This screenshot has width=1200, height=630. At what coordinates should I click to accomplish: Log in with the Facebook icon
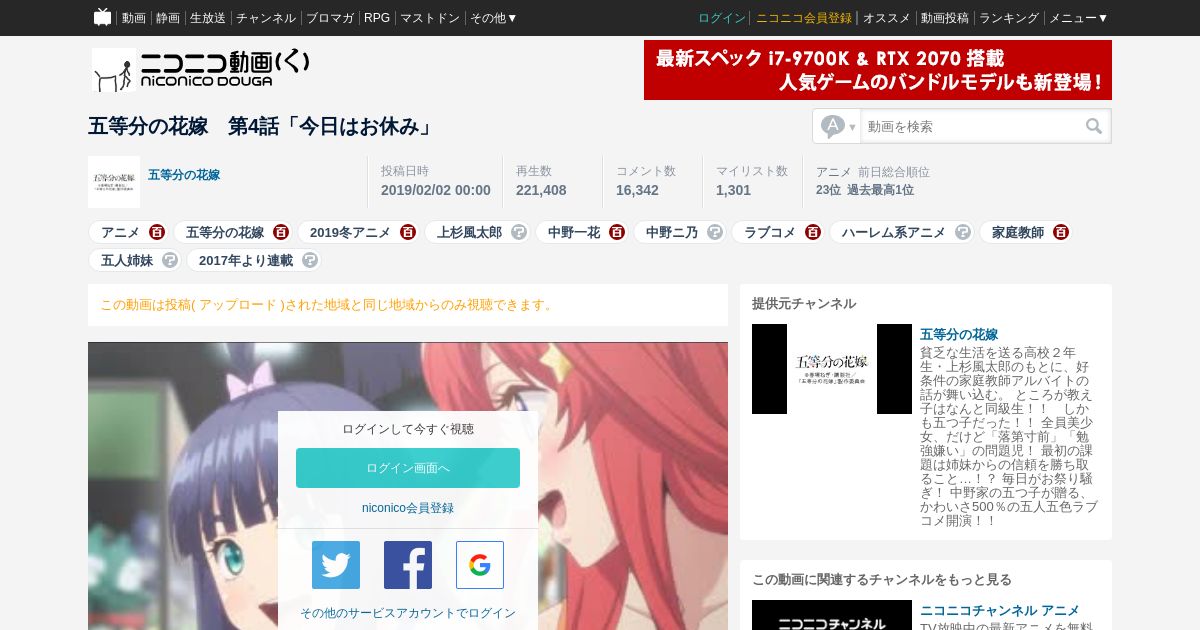pos(408,565)
